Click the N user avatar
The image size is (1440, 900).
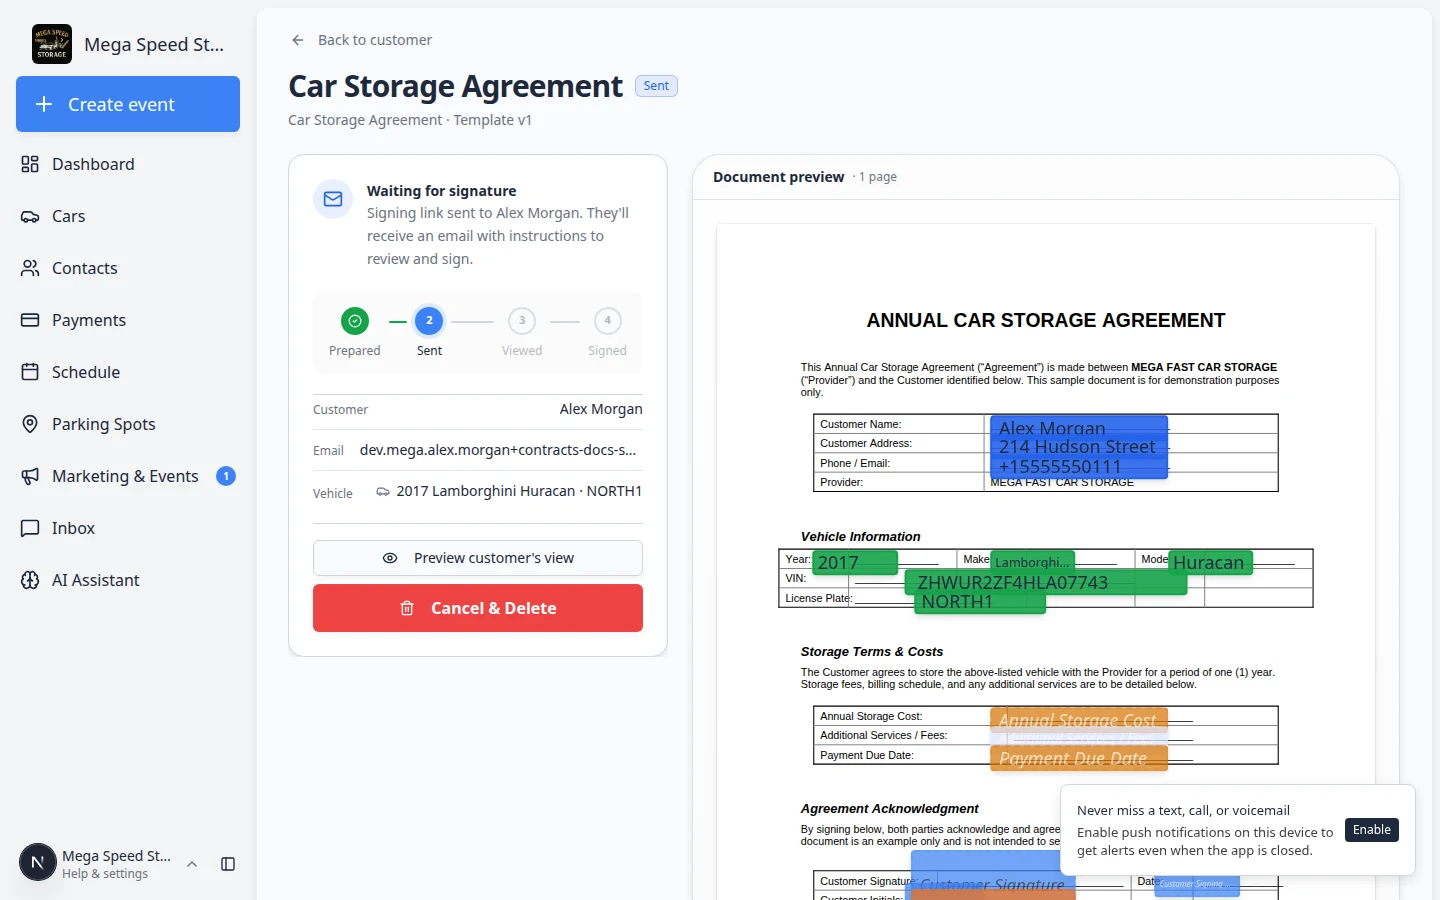point(38,862)
